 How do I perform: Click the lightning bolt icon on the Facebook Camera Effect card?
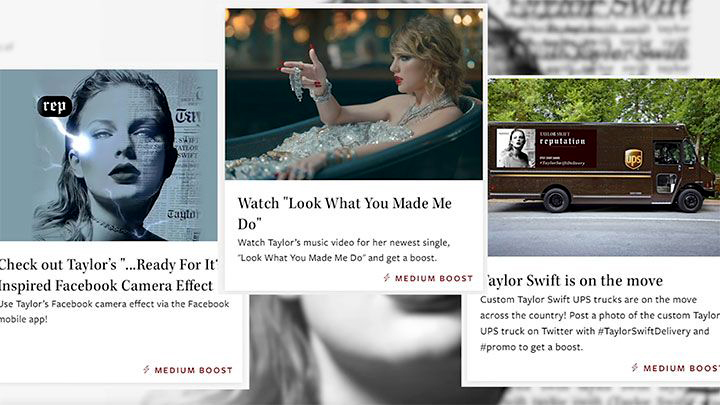146,370
